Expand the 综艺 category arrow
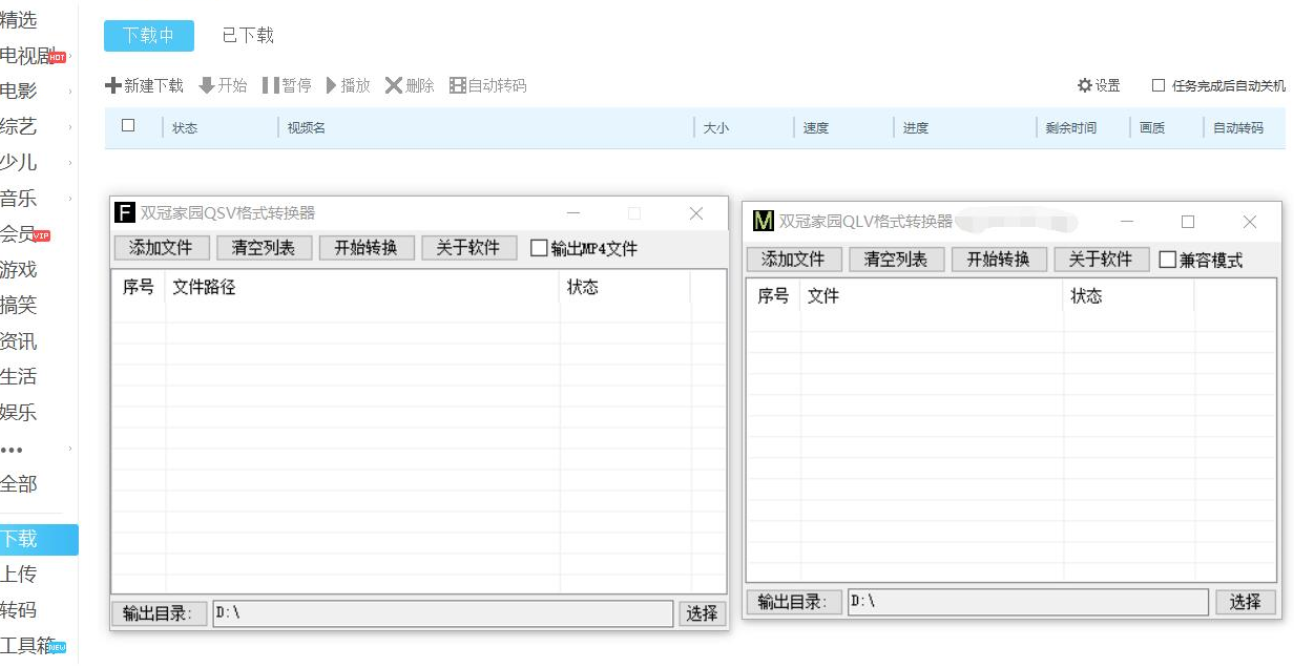The width and height of the screenshot is (1294, 666). [x=70, y=127]
